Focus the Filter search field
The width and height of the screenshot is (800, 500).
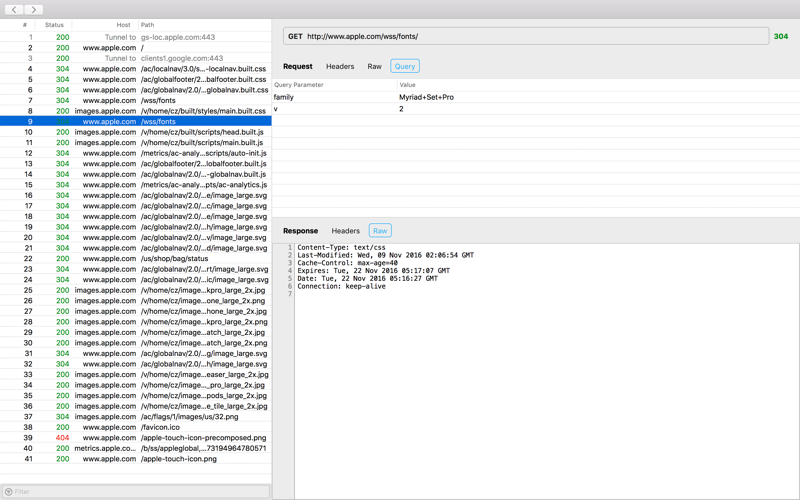[136, 492]
